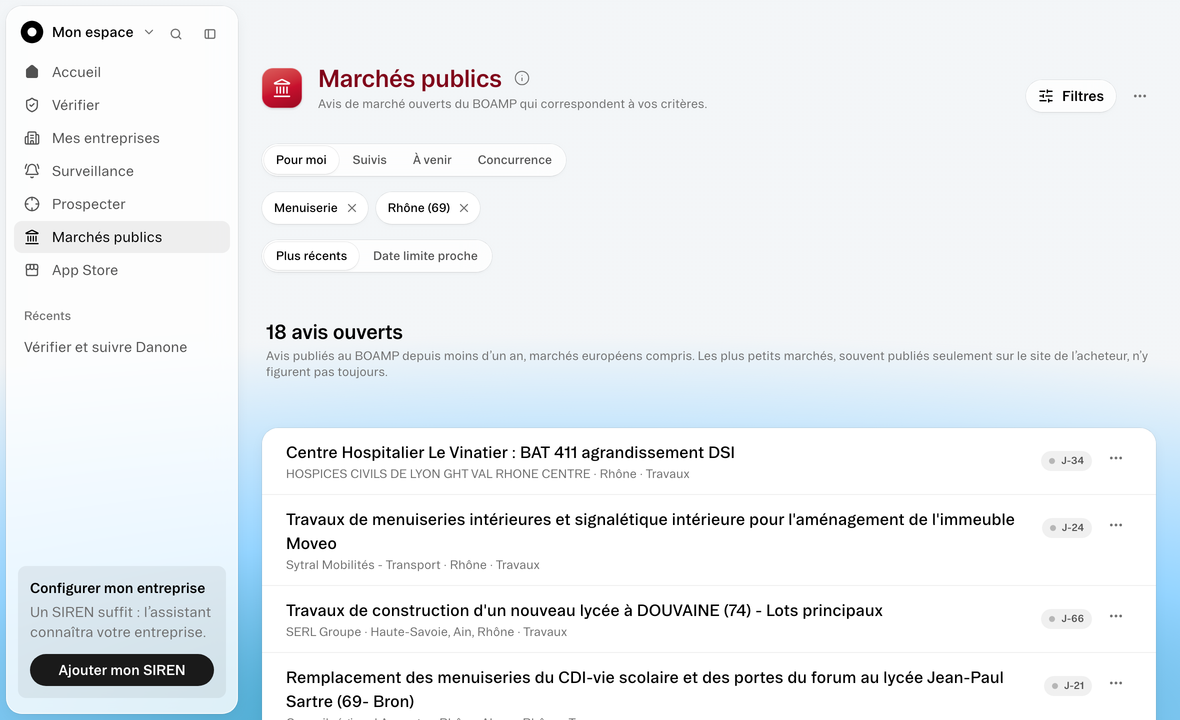Image resolution: width=1180 pixels, height=720 pixels.
Task: Open Surveillance in sidebar
Action: click(x=122, y=172)
